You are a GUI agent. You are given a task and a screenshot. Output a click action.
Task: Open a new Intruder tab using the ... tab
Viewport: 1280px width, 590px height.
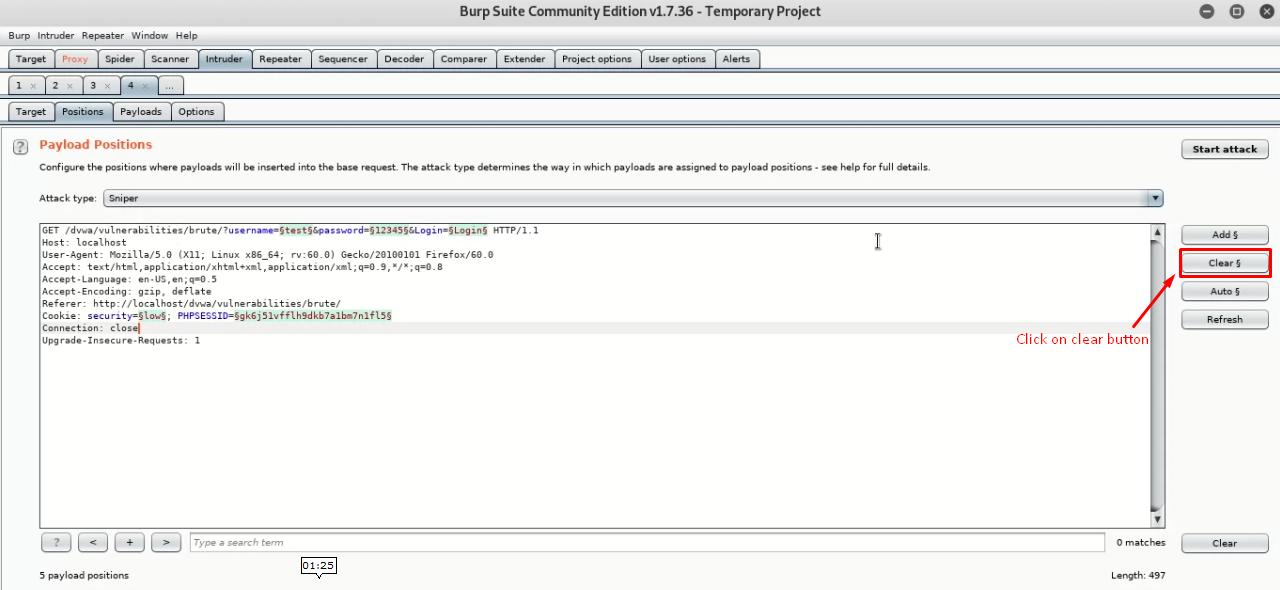(170, 86)
